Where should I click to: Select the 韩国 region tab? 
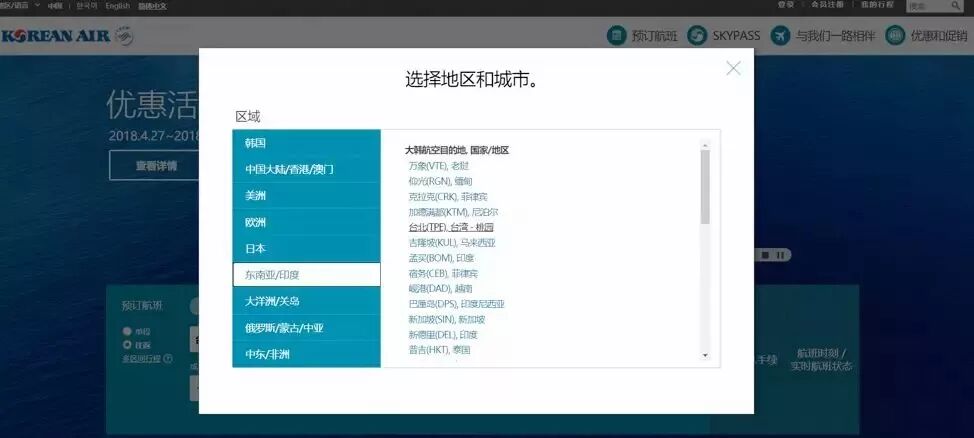pos(306,143)
